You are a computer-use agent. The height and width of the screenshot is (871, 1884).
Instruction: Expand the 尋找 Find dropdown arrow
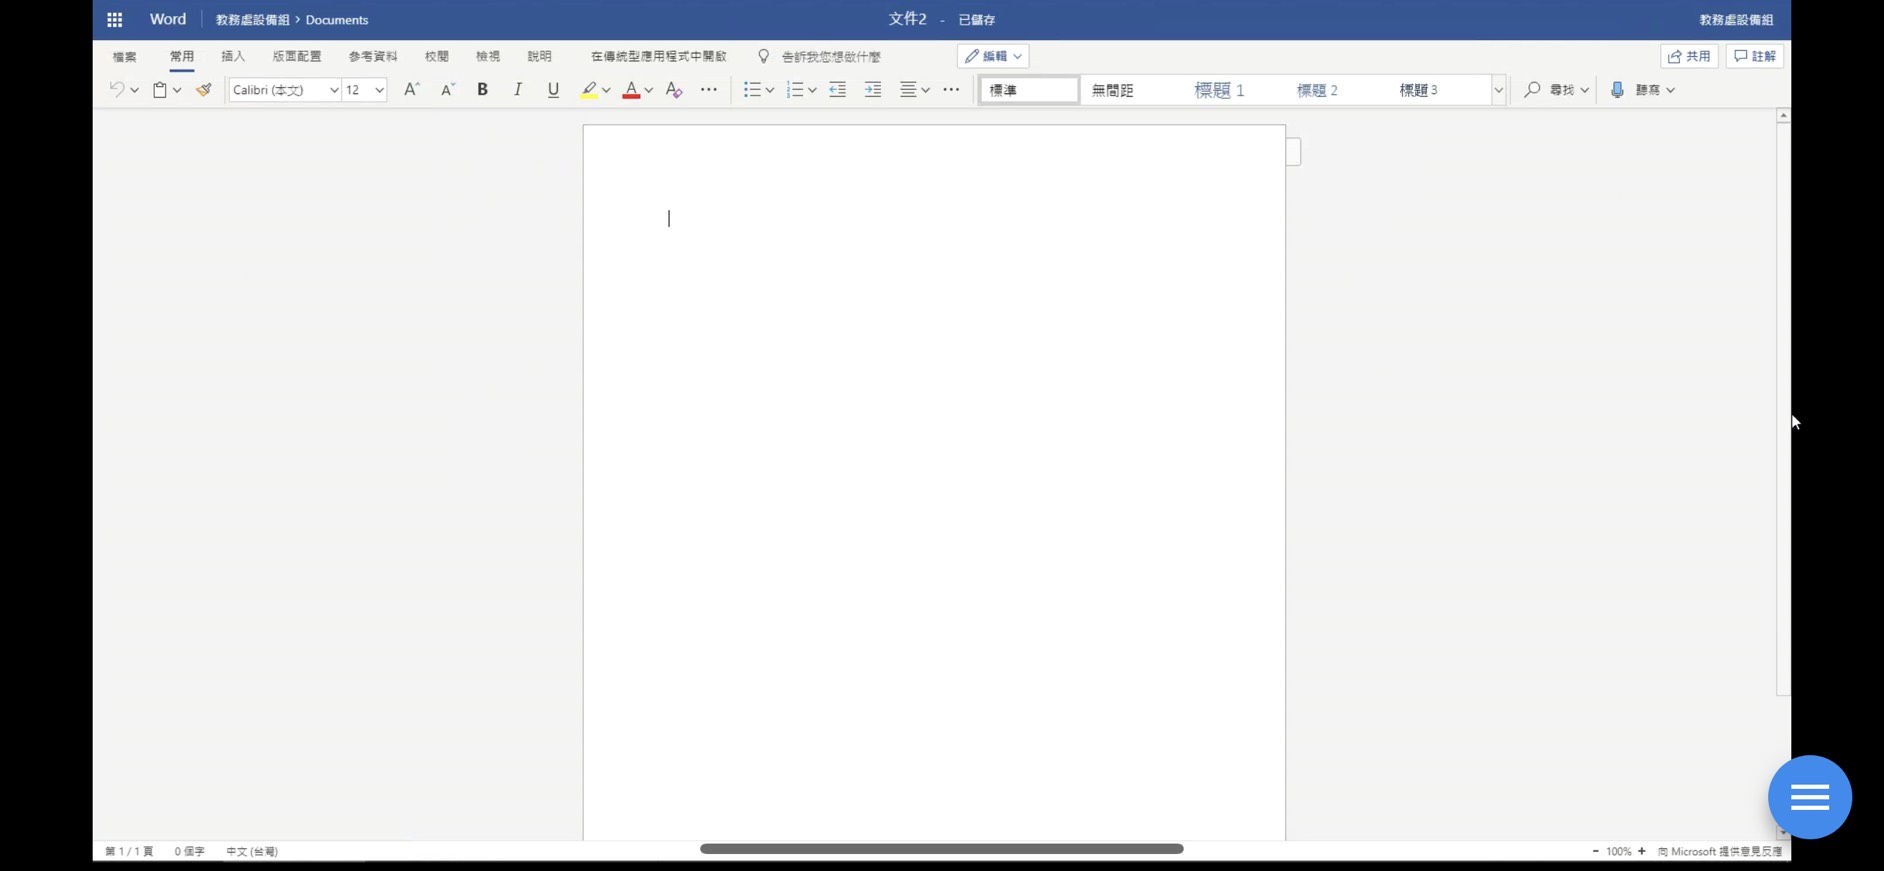click(1584, 90)
